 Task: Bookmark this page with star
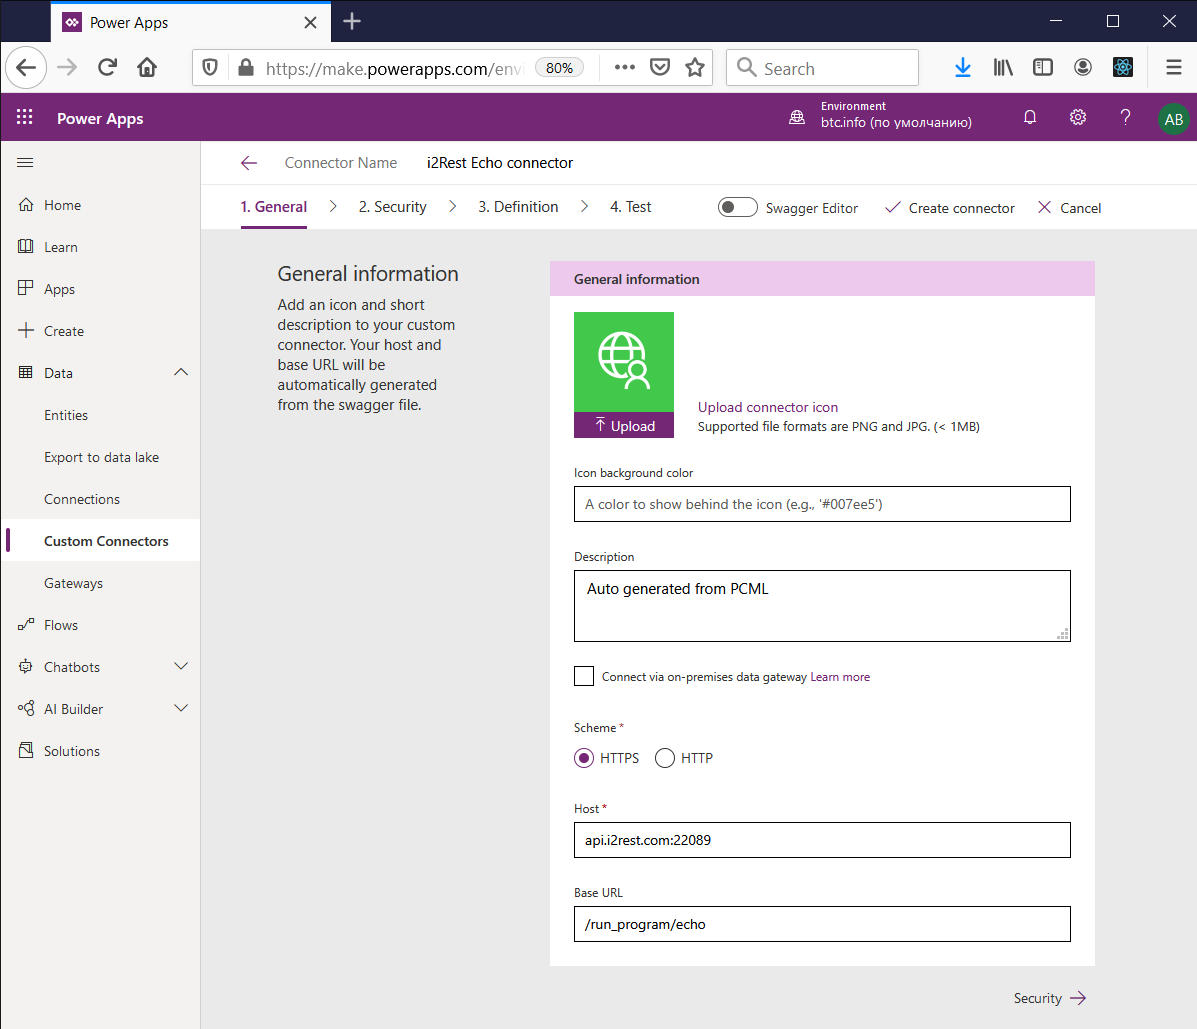pyautogui.click(x=695, y=68)
